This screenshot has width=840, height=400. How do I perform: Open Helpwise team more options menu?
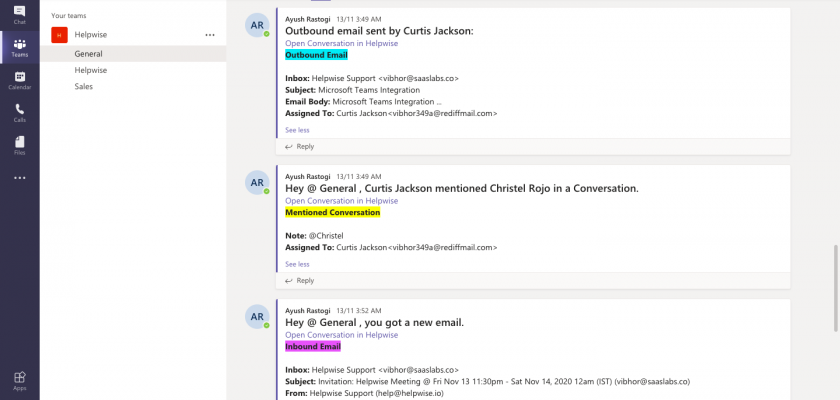(210, 35)
